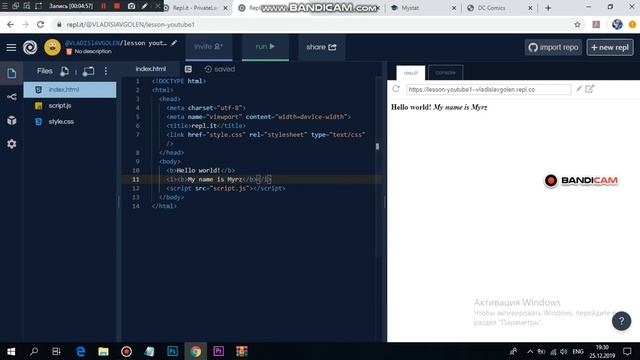This screenshot has height=360, width=640.
Task: Click the Repl.it swirl logo
Action: (x=30, y=47)
